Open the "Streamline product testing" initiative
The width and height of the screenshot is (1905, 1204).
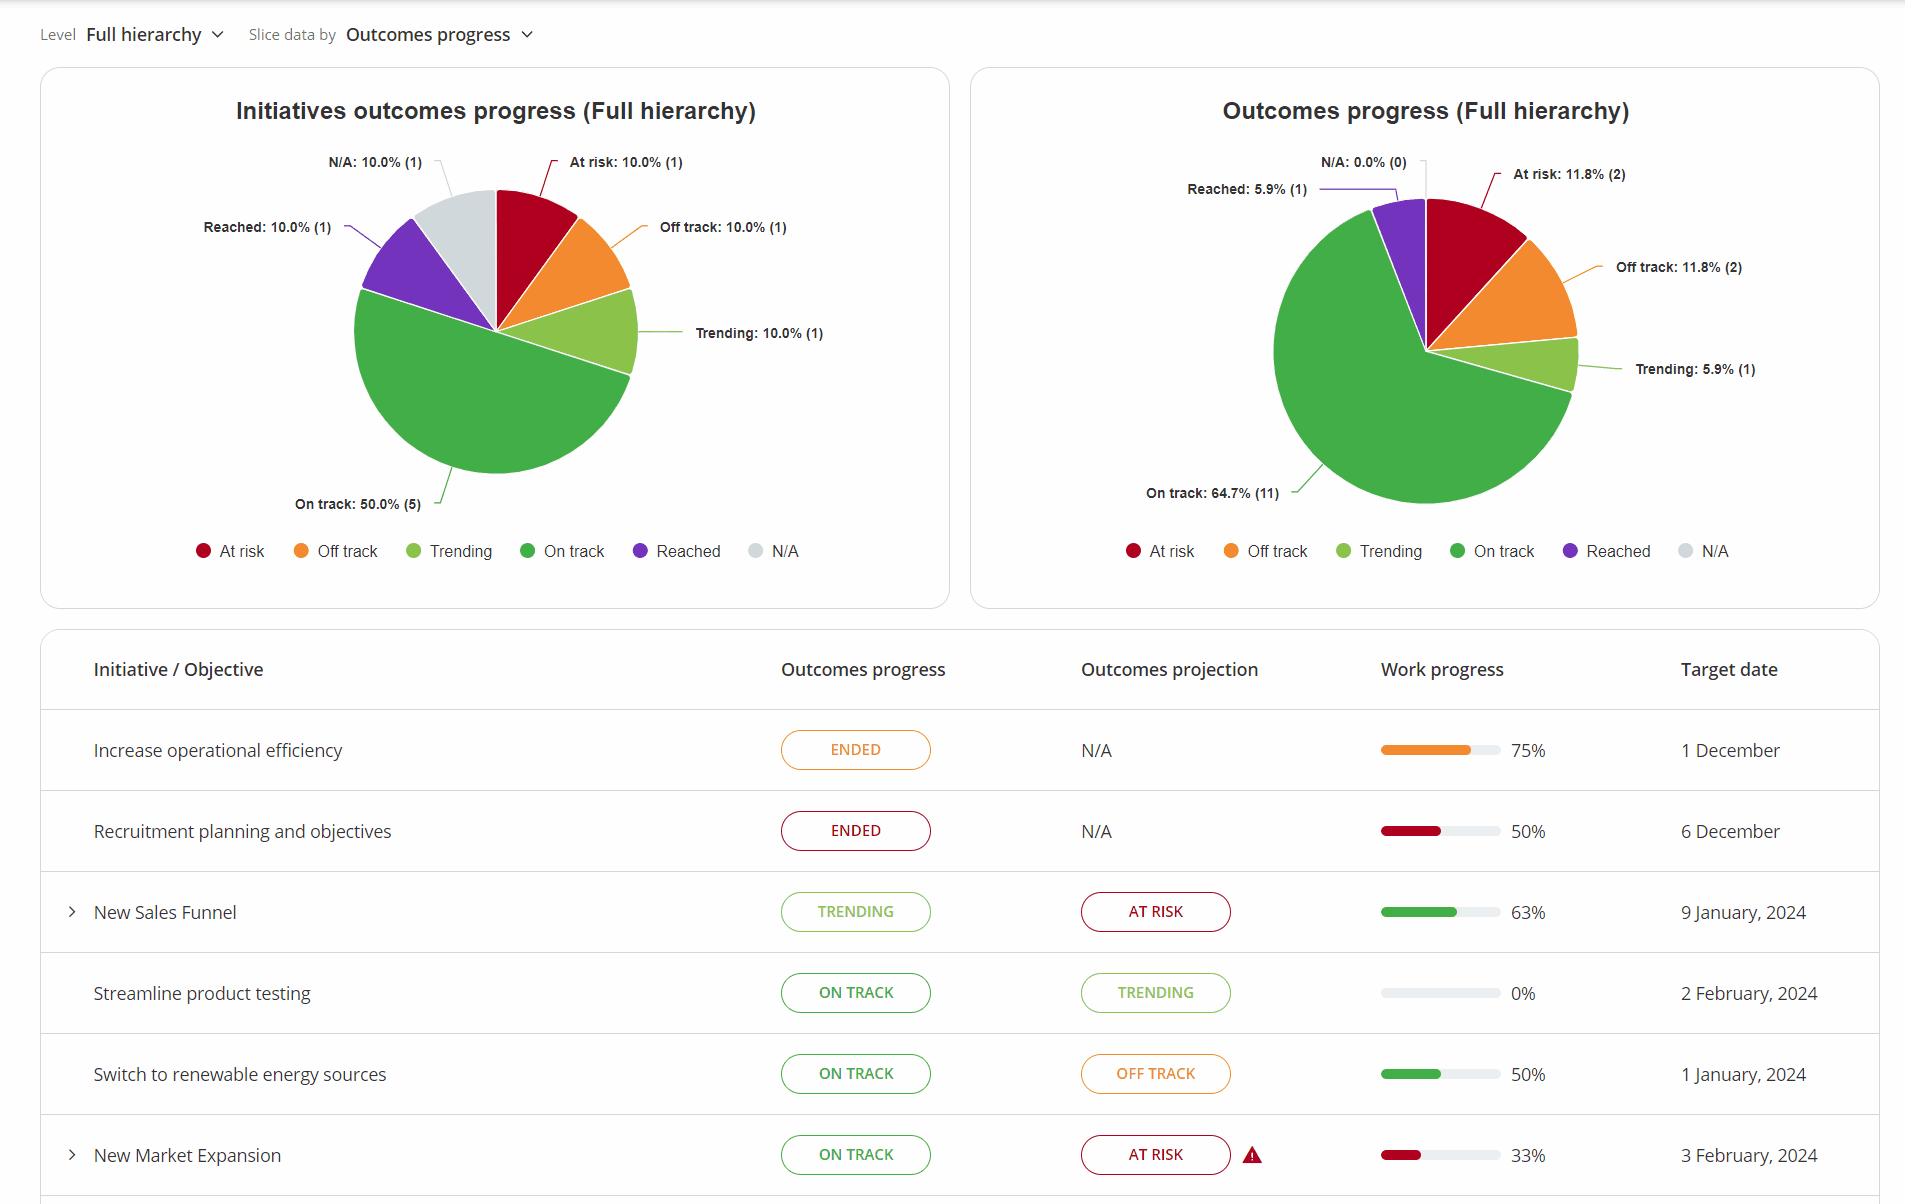[201, 993]
